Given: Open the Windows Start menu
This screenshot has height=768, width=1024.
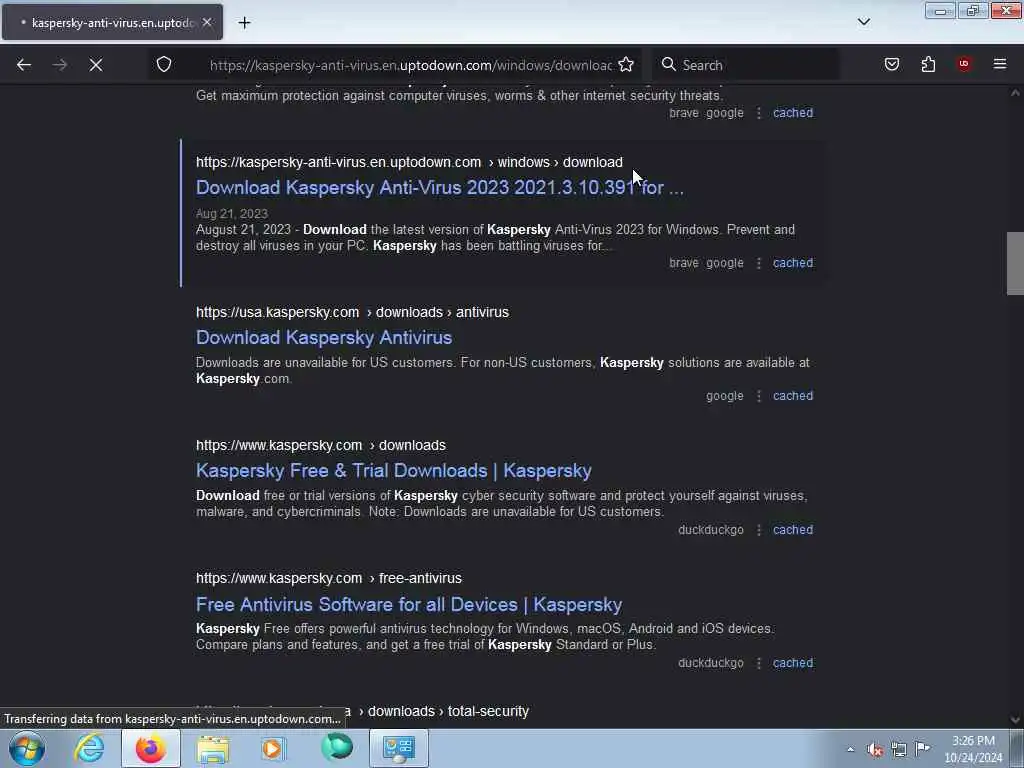Looking at the screenshot, I should (27, 748).
